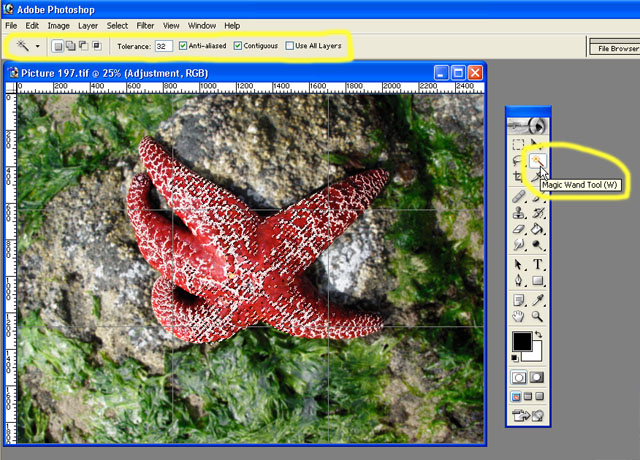Uncheck the Contiguous checkbox
Viewport: 640px width, 460px height.
point(238,46)
